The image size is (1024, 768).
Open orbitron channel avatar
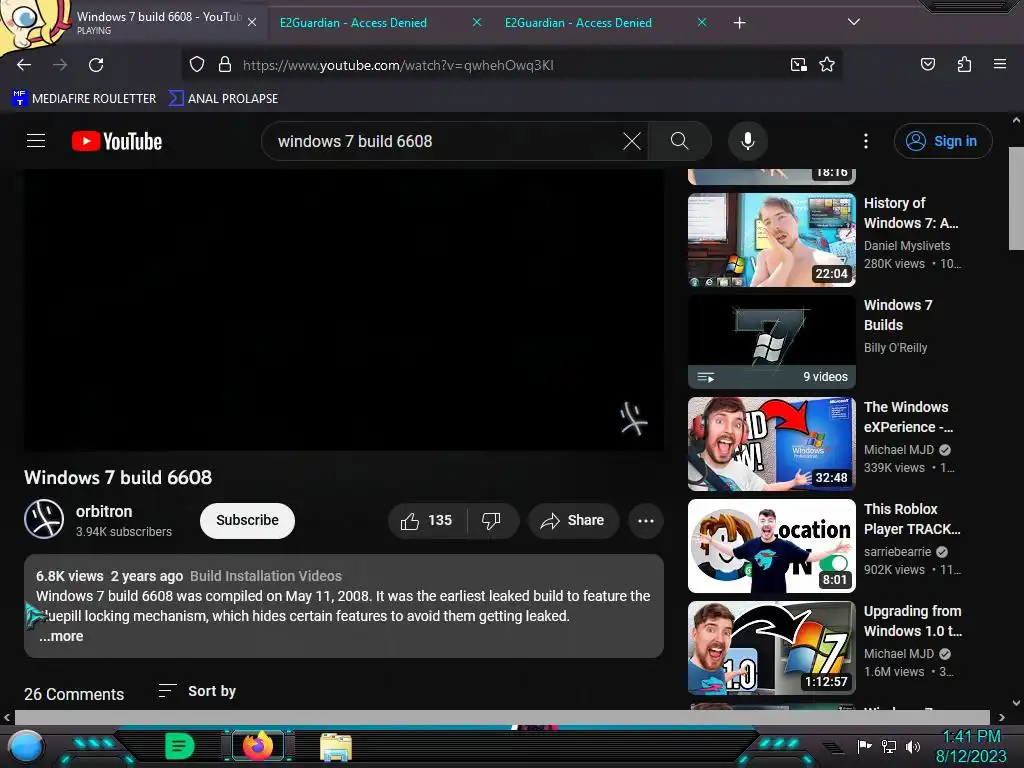(x=44, y=519)
